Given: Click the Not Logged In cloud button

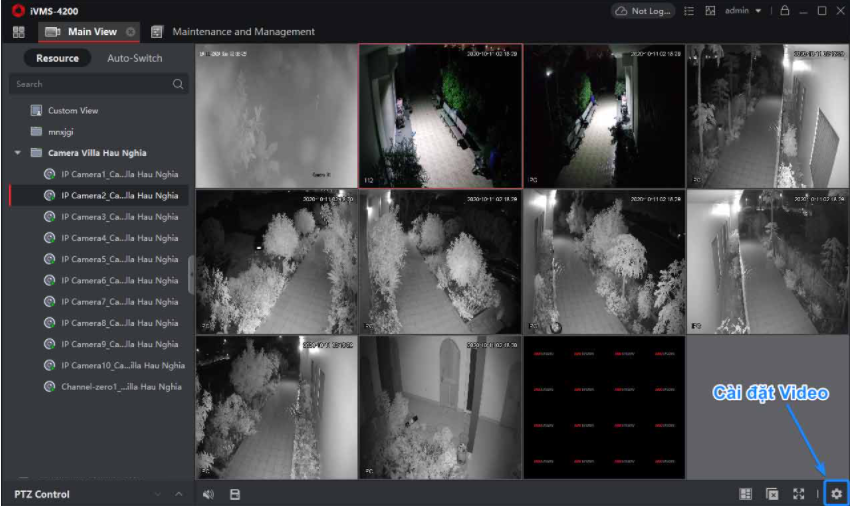Looking at the screenshot, I should [x=642, y=10].
